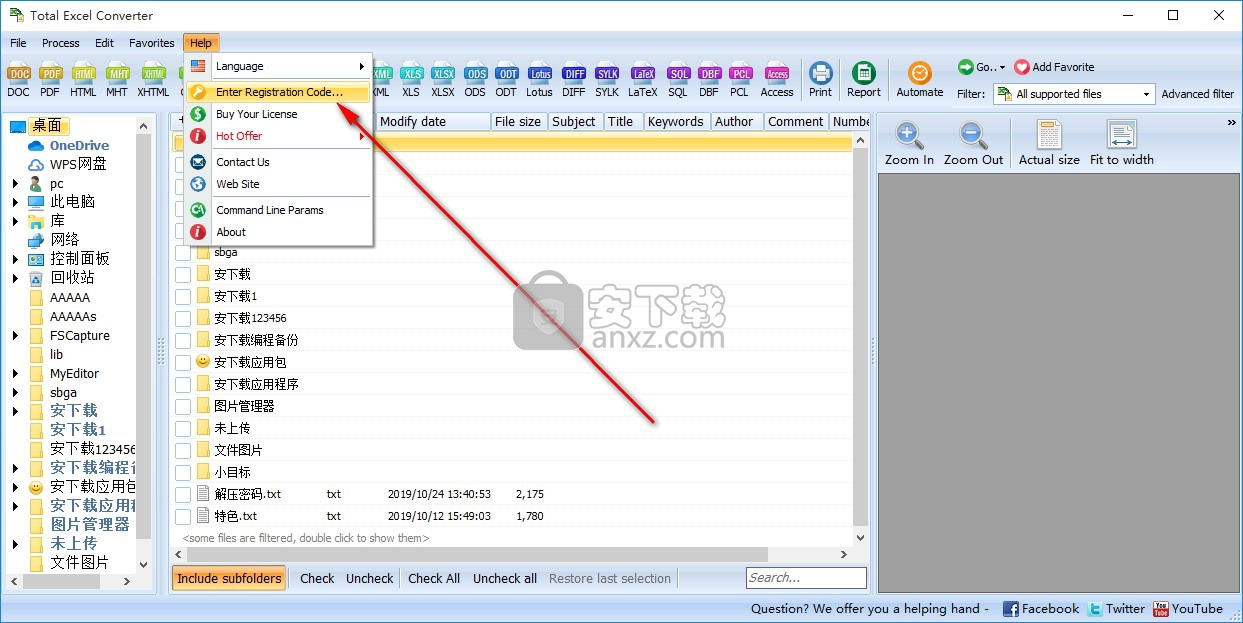The height and width of the screenshot is (623, 1243).
Task: Convert to Lotus format icon
Action: 540,80
